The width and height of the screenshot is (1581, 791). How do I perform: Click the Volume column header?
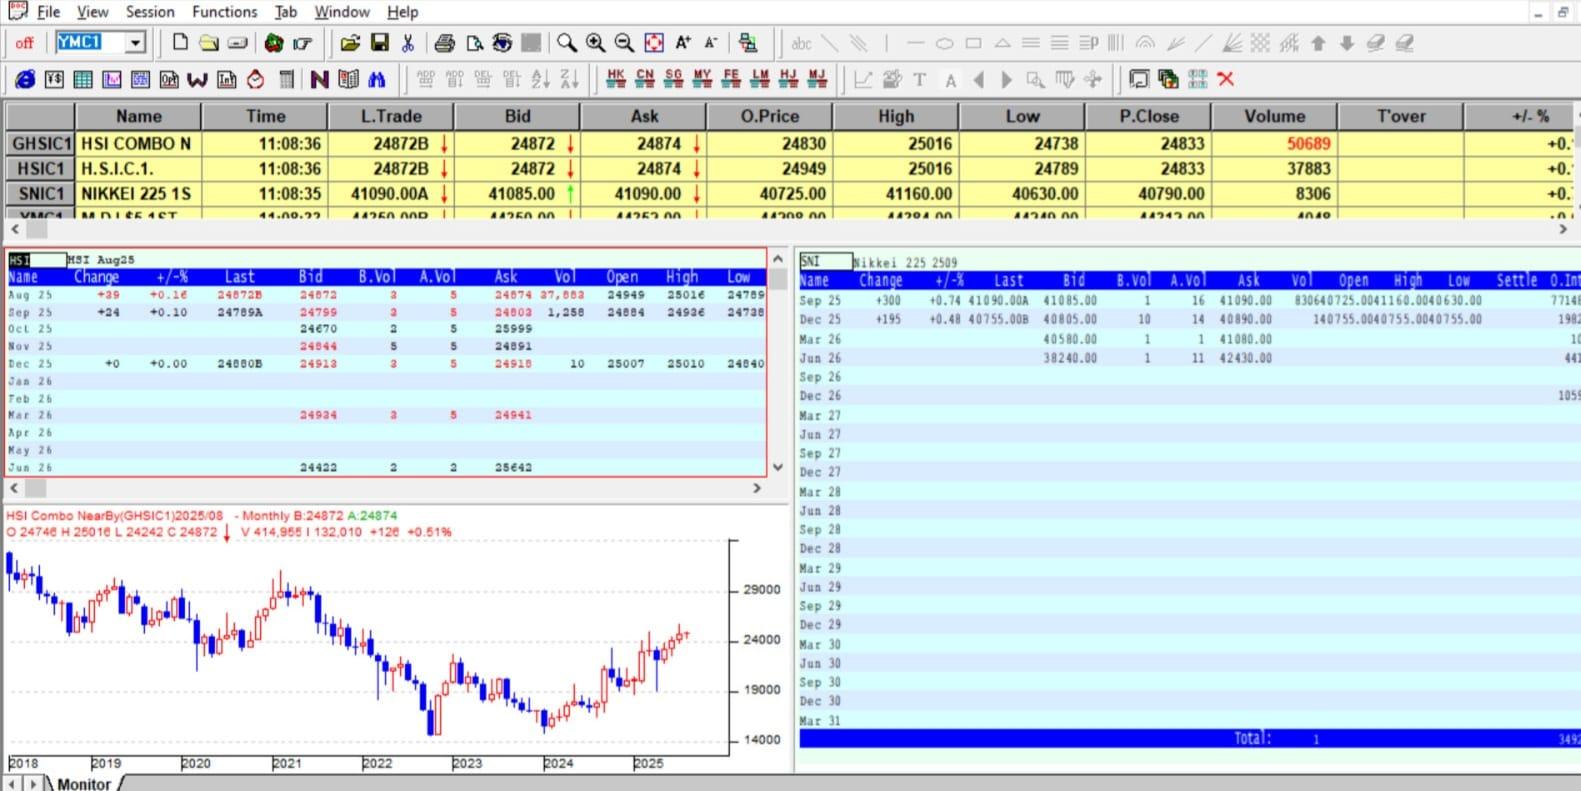click(1274, 116)
